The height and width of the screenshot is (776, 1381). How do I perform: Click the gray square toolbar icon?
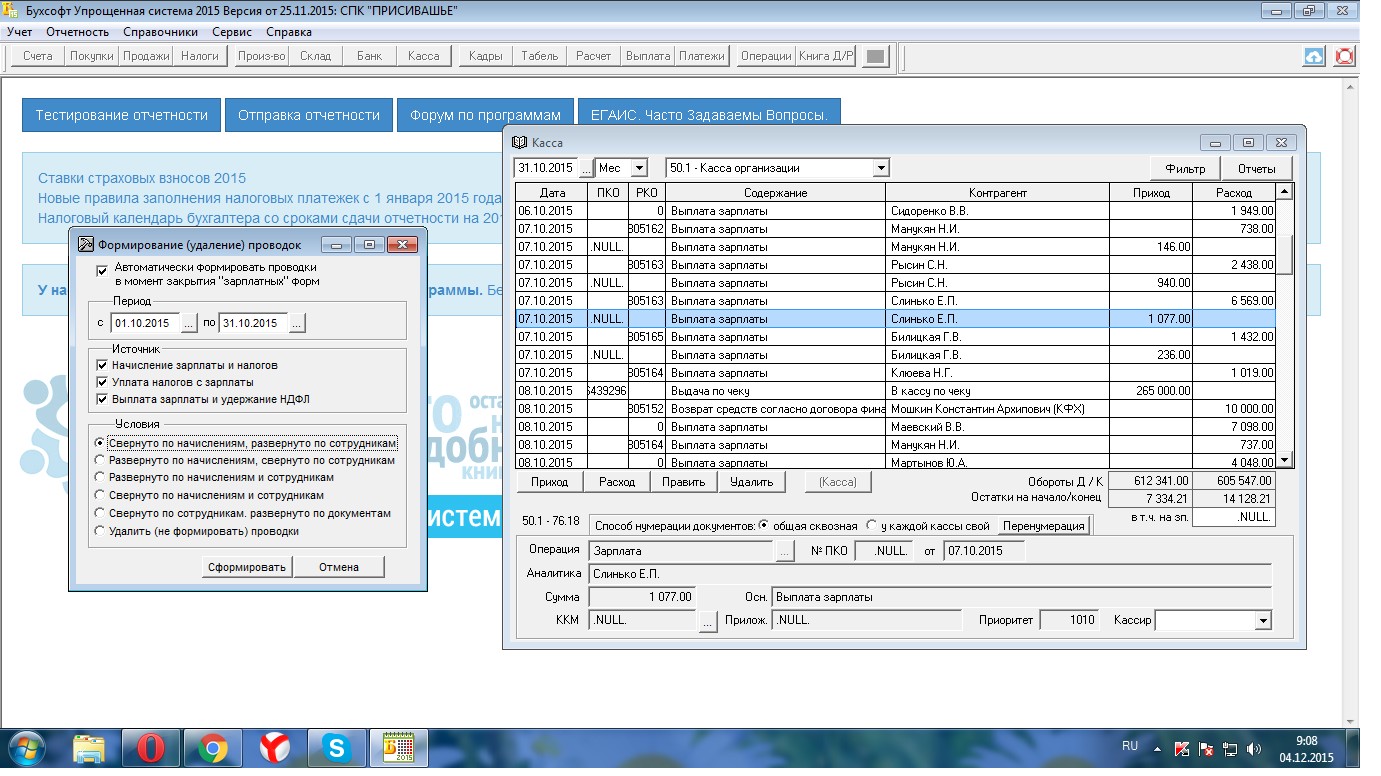coord(874,56)
